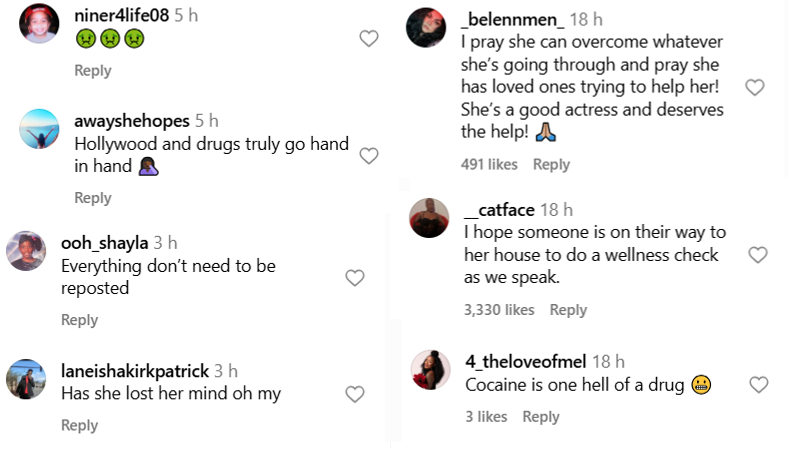Like _belennmen_'s prayer comment
The width and height of the screenshot is (788, 449).
coord(756,88)
